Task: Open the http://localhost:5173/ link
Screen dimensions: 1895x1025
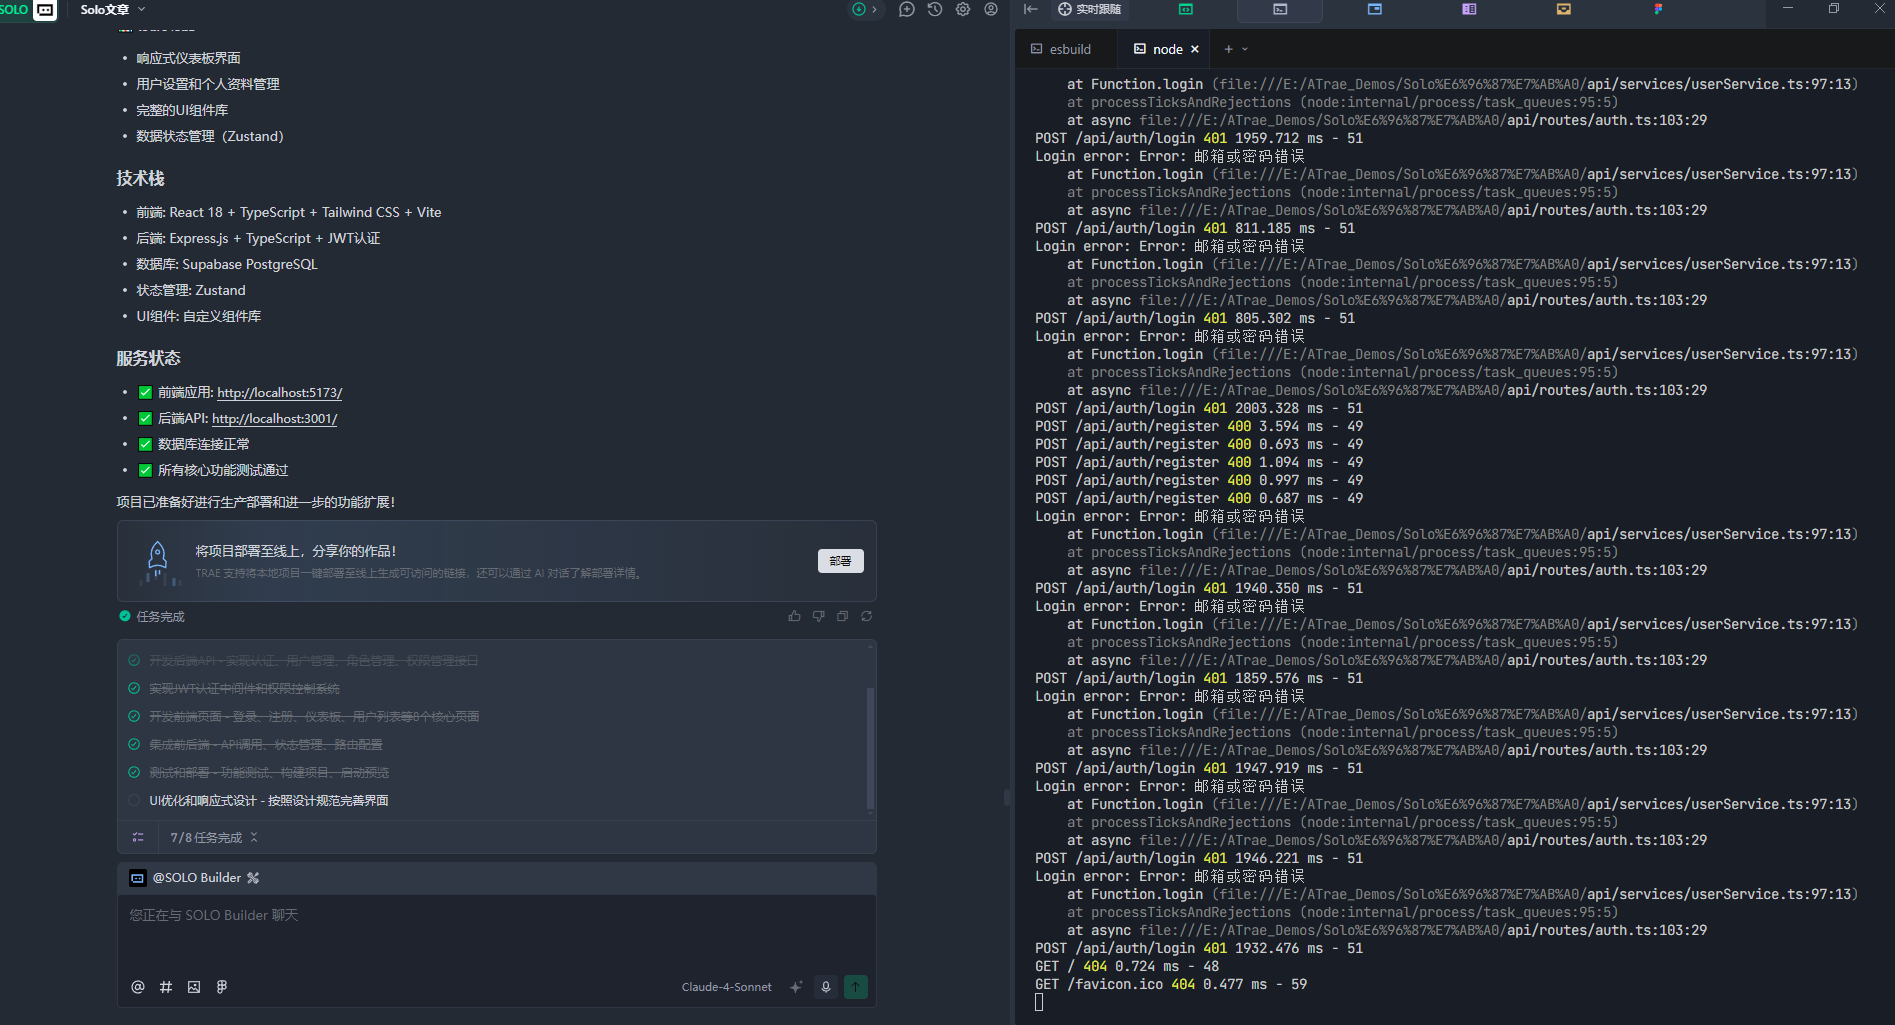Action: click(279, 393)
